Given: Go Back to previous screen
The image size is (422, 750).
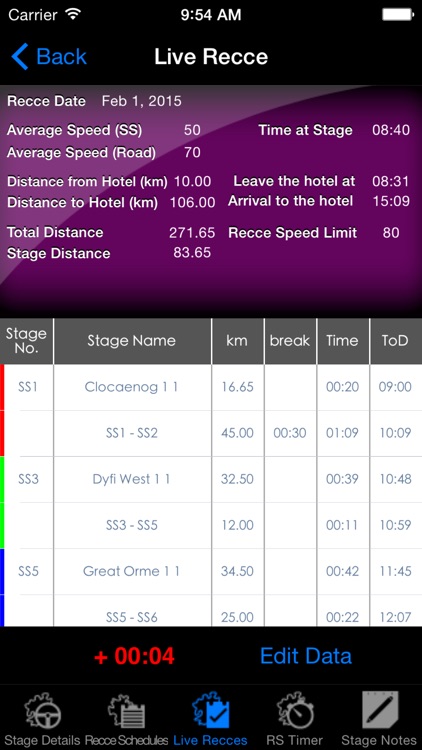Looking at the screenshot, I should 49,56.
